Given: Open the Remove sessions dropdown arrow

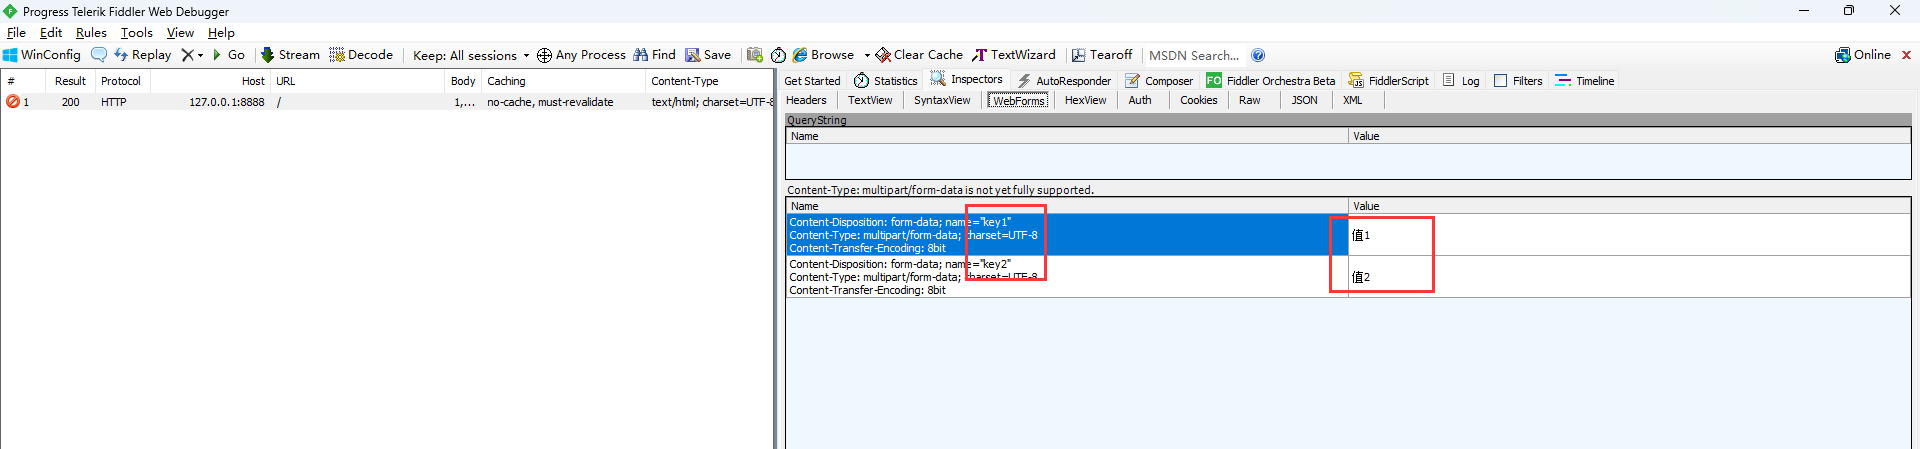Looking at the screenshot, I should click(x=200, y=56).
